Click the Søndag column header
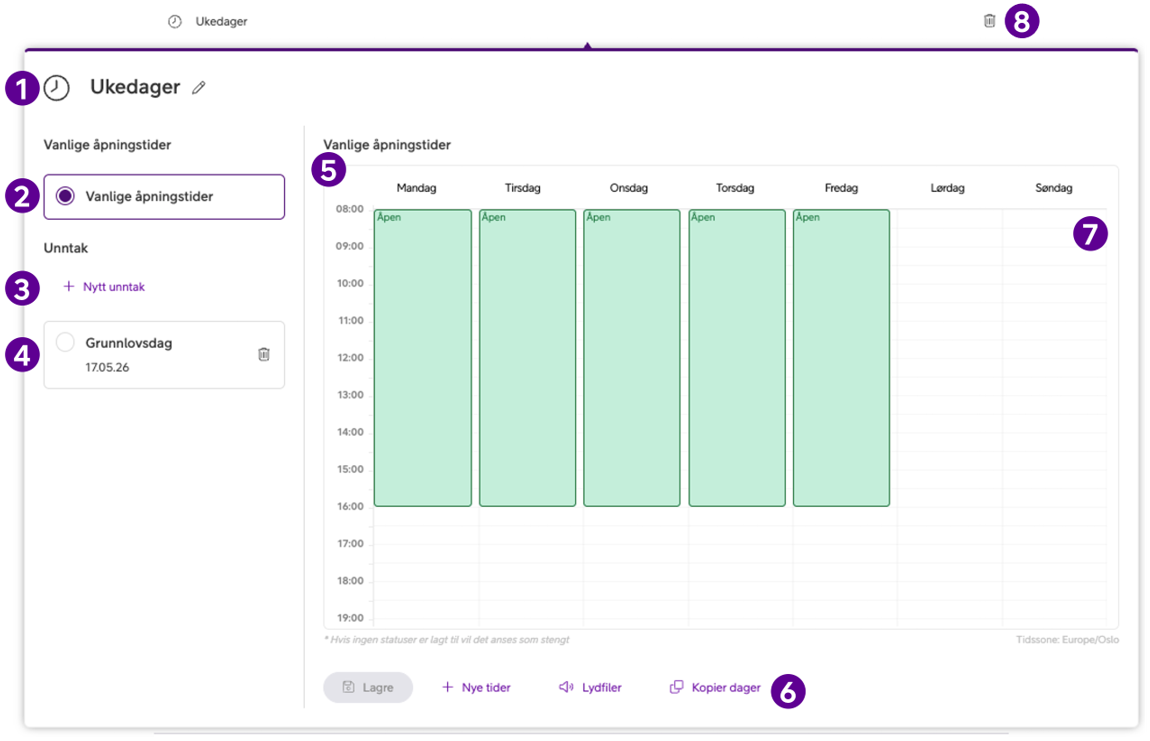 click(1053, 188)
